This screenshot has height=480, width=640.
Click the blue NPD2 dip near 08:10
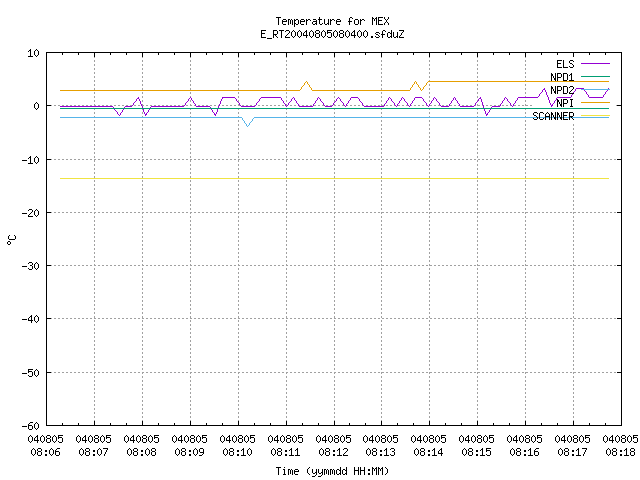(247, 122)
